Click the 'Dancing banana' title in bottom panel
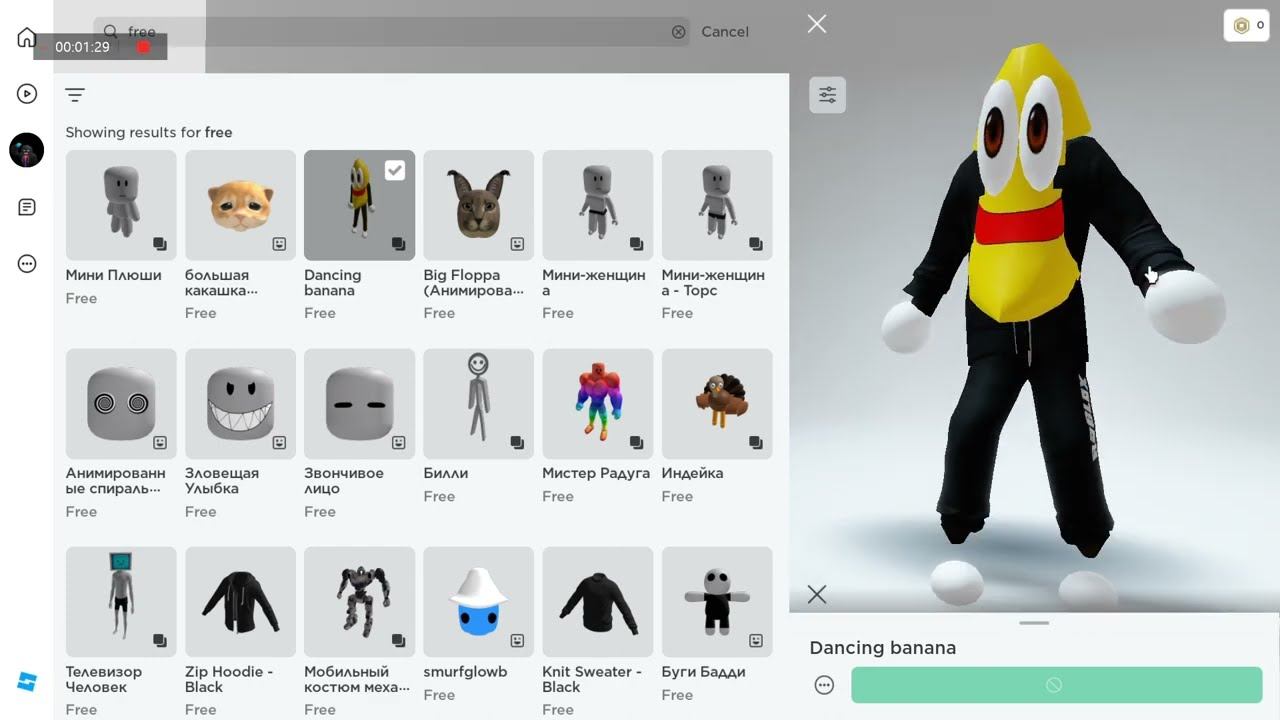 click(x=882, y=648)
